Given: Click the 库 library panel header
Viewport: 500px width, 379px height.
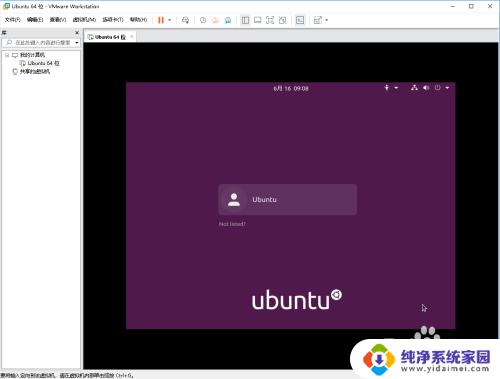Looking at the screenshot, I should (x=4, y=33).
